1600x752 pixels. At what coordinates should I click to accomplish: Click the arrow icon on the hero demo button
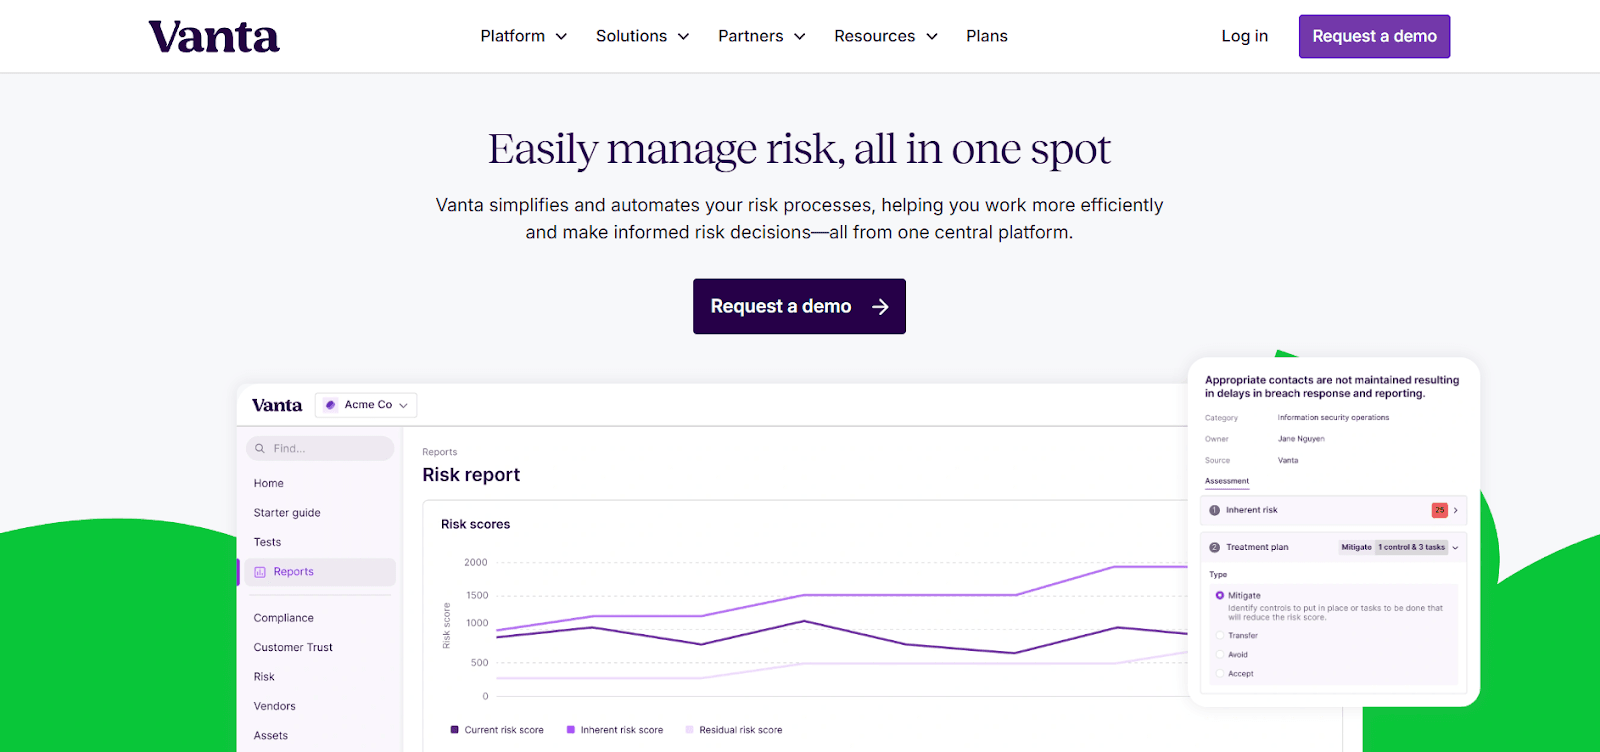pos(880,307)
